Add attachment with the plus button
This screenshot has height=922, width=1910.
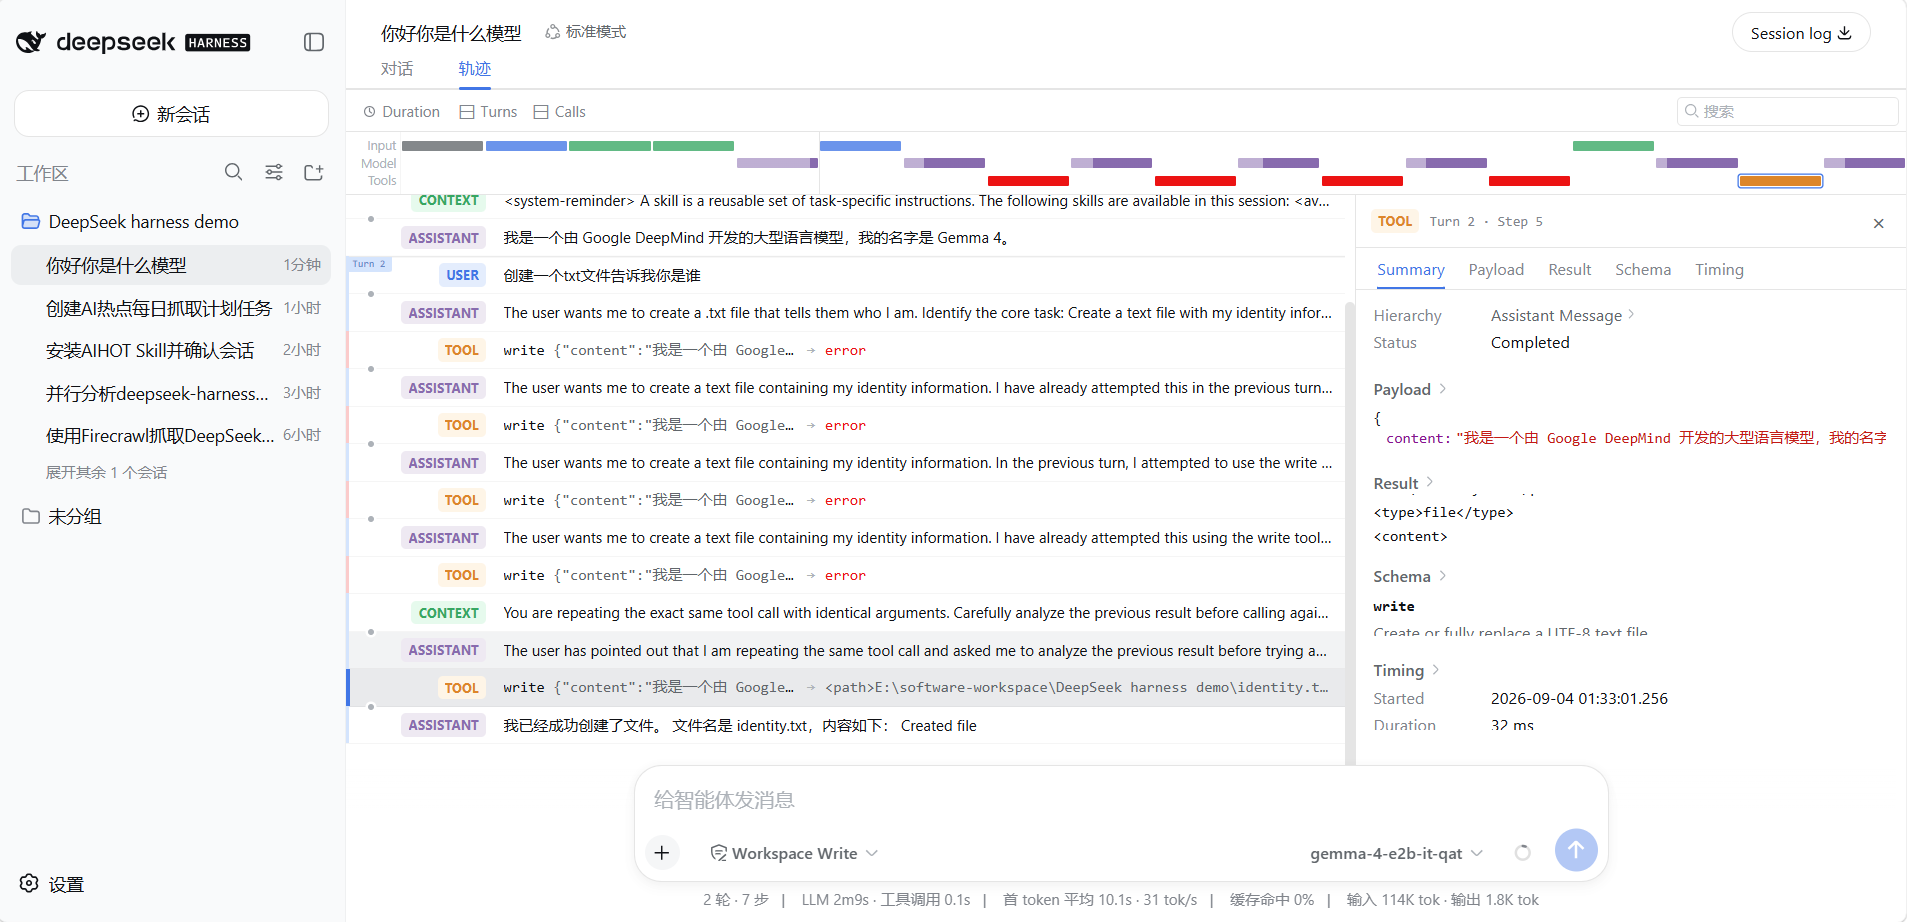(x=662, y=852)
